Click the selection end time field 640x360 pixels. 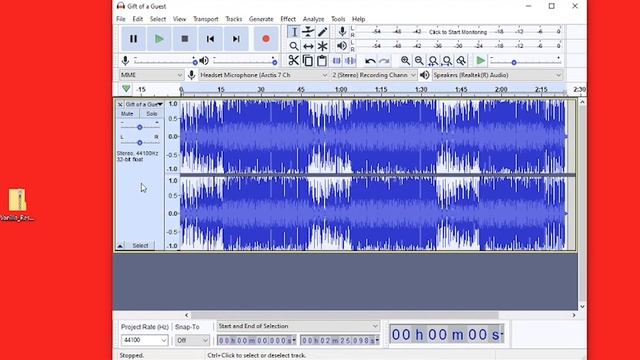[340, 340]
